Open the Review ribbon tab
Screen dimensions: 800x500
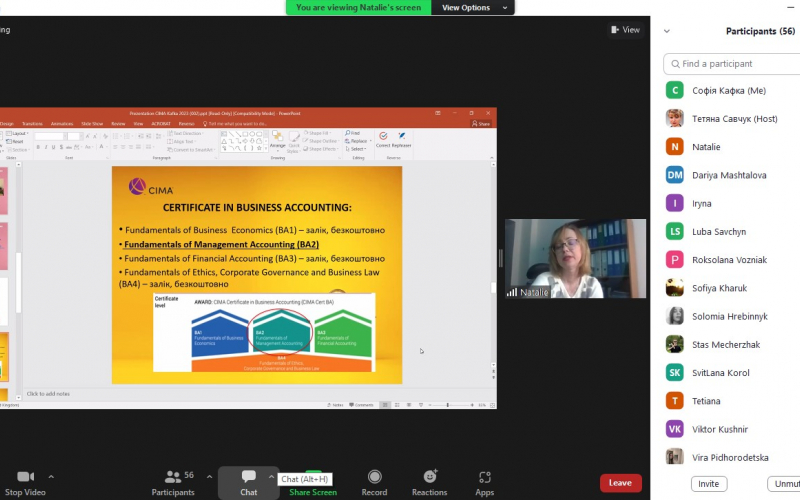pos(118,124)
